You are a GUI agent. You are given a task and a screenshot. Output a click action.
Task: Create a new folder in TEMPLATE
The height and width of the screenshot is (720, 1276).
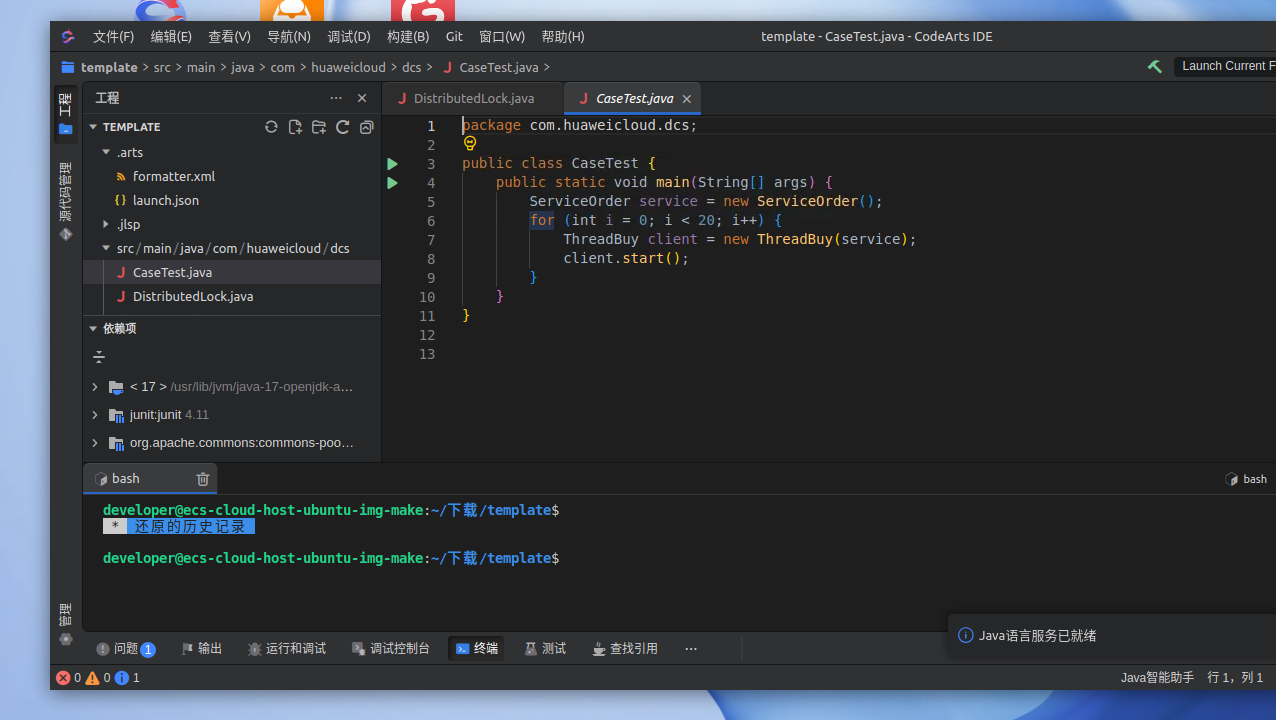(319, 127)
